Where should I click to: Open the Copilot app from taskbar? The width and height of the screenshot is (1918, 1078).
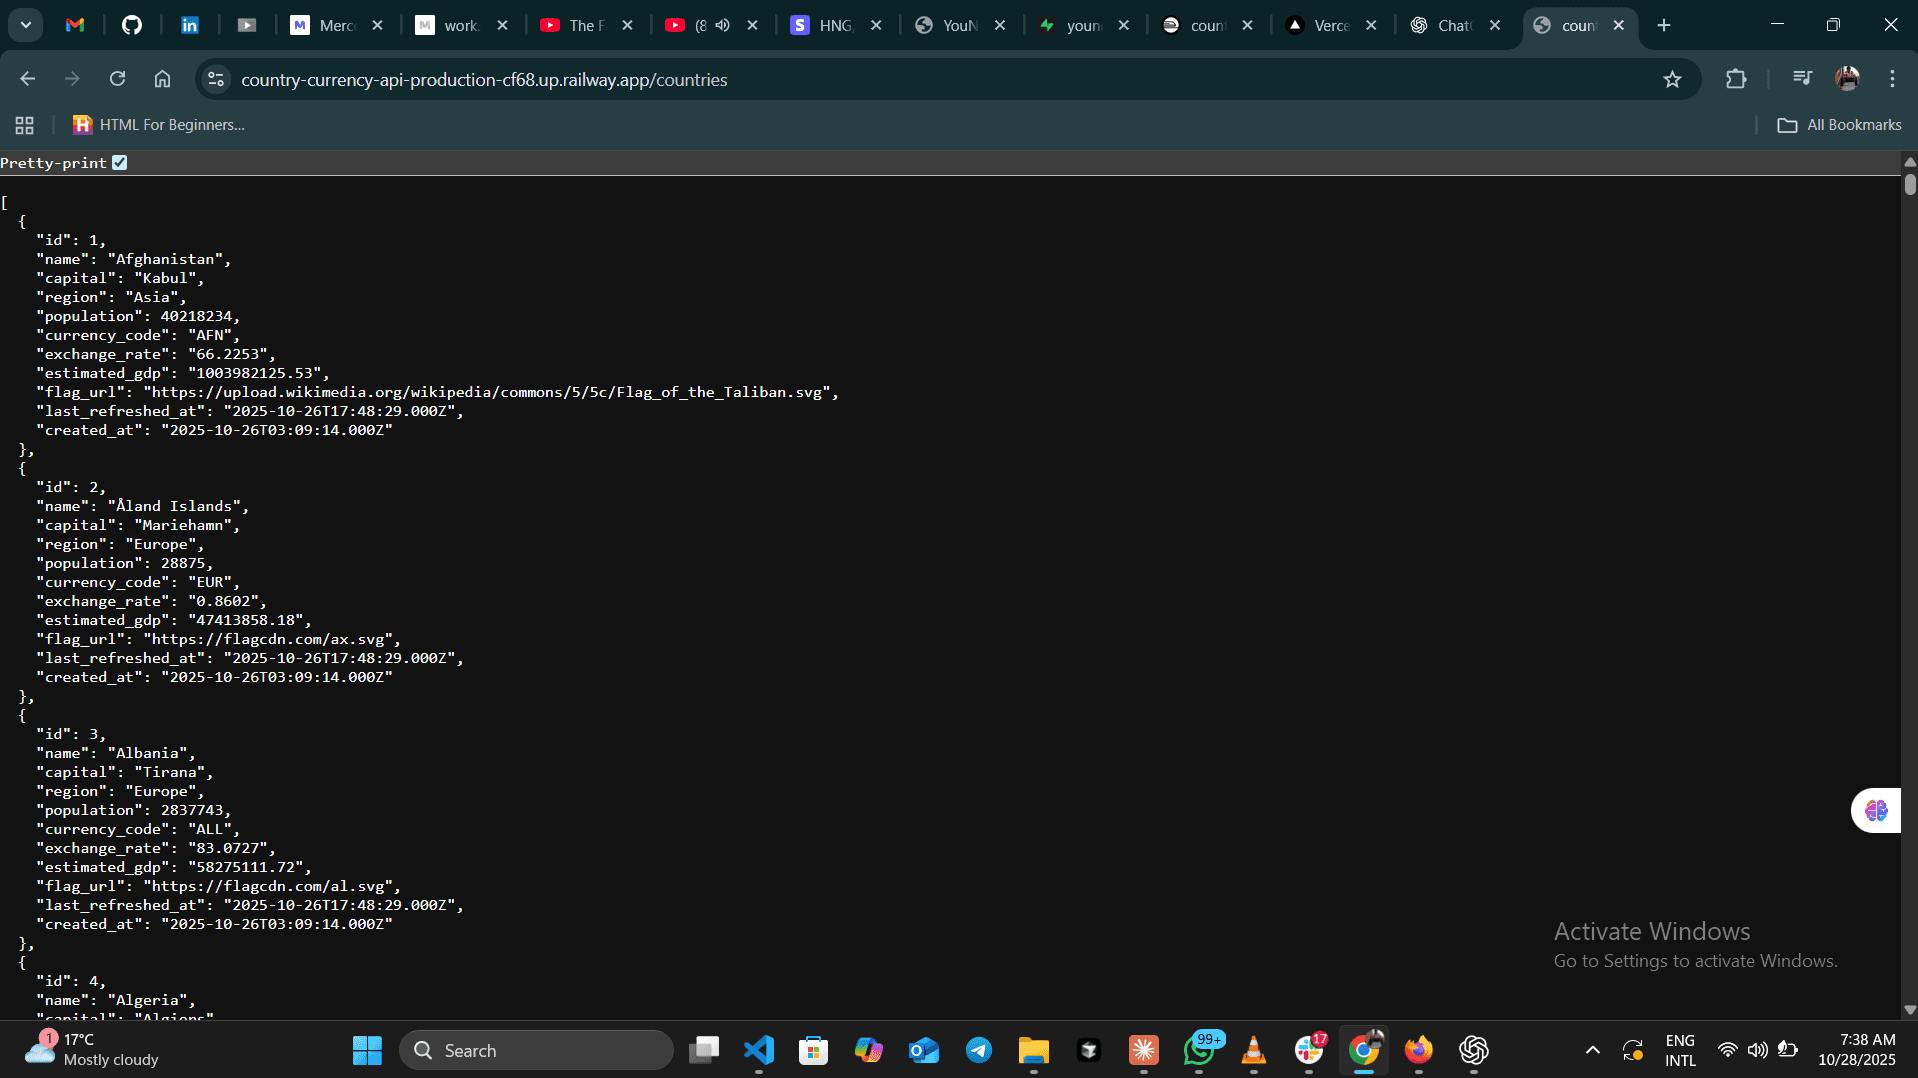869,1050
